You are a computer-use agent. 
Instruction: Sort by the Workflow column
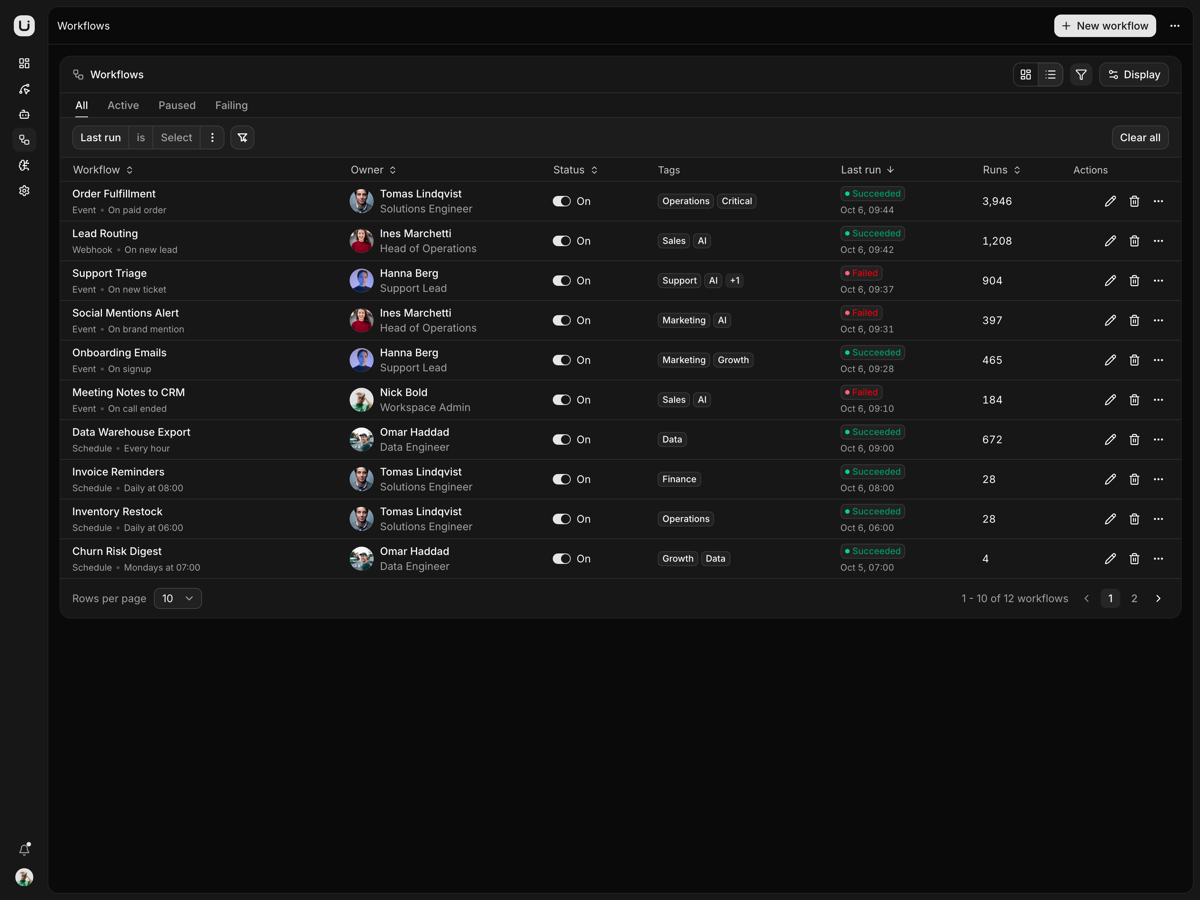pos(103,170)
